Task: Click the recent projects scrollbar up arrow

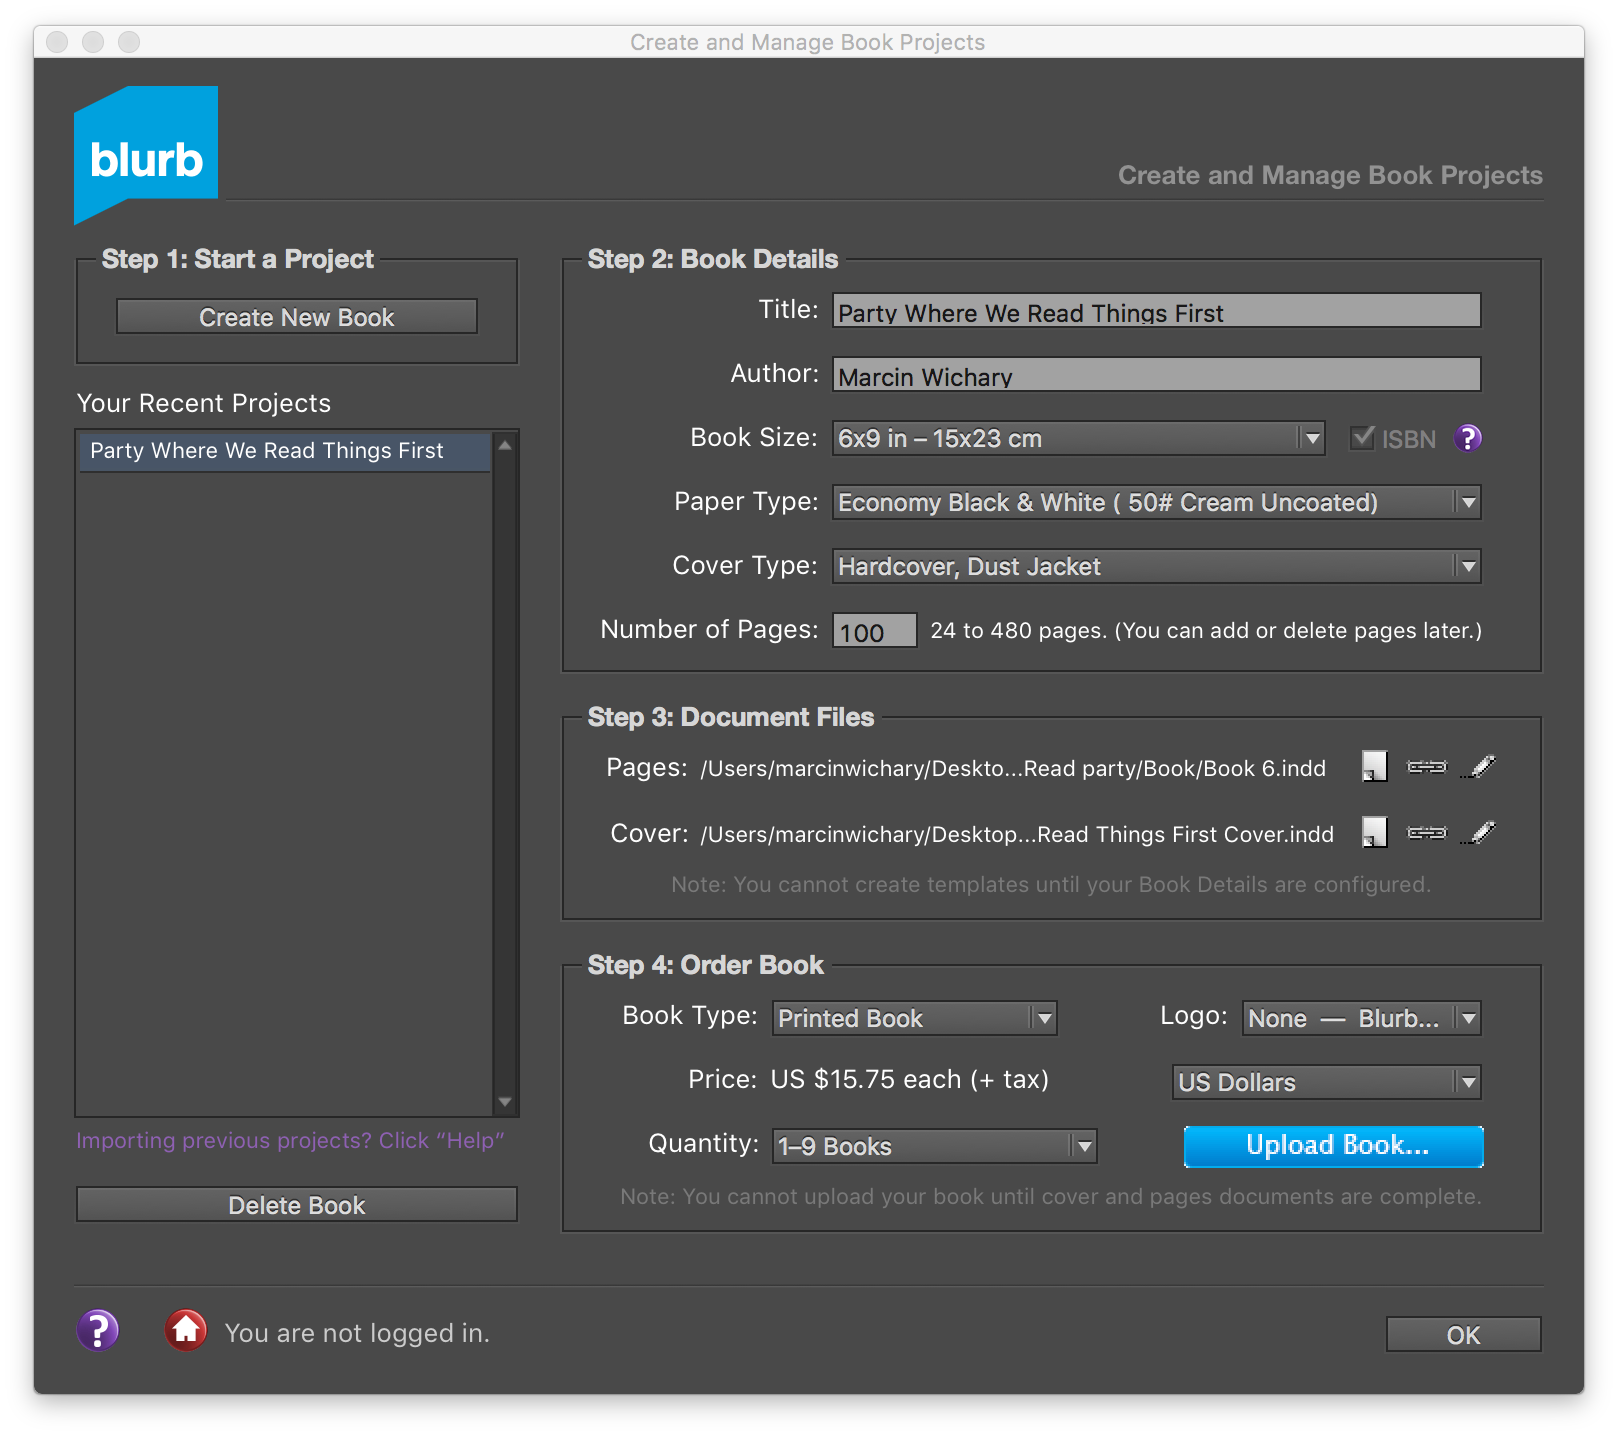Action: pyautogui.click(x=505, y=446)
